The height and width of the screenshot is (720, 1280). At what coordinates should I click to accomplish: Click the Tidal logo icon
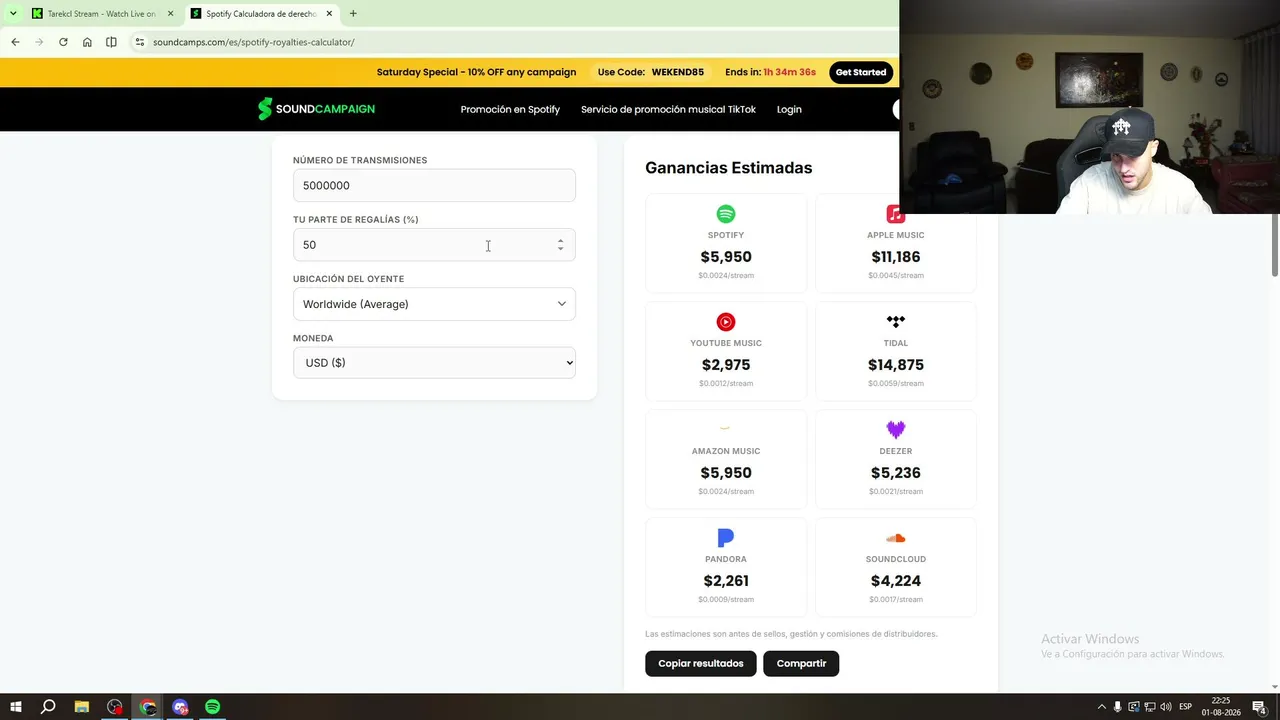(896, 322)
